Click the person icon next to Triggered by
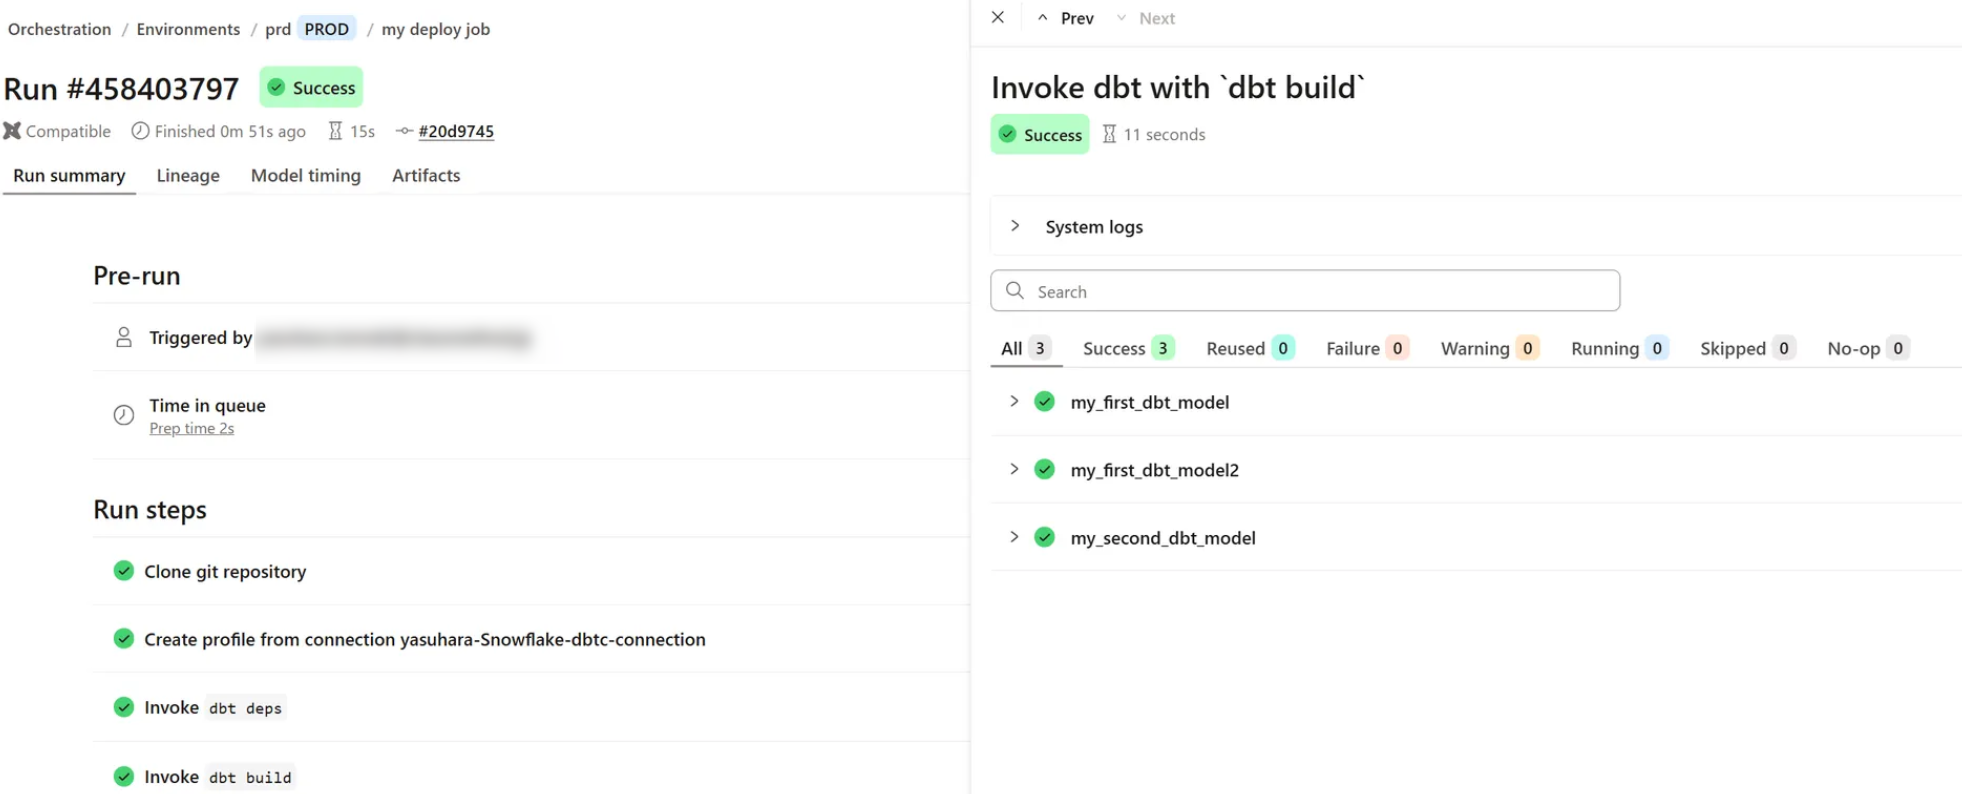 [124, 338]
